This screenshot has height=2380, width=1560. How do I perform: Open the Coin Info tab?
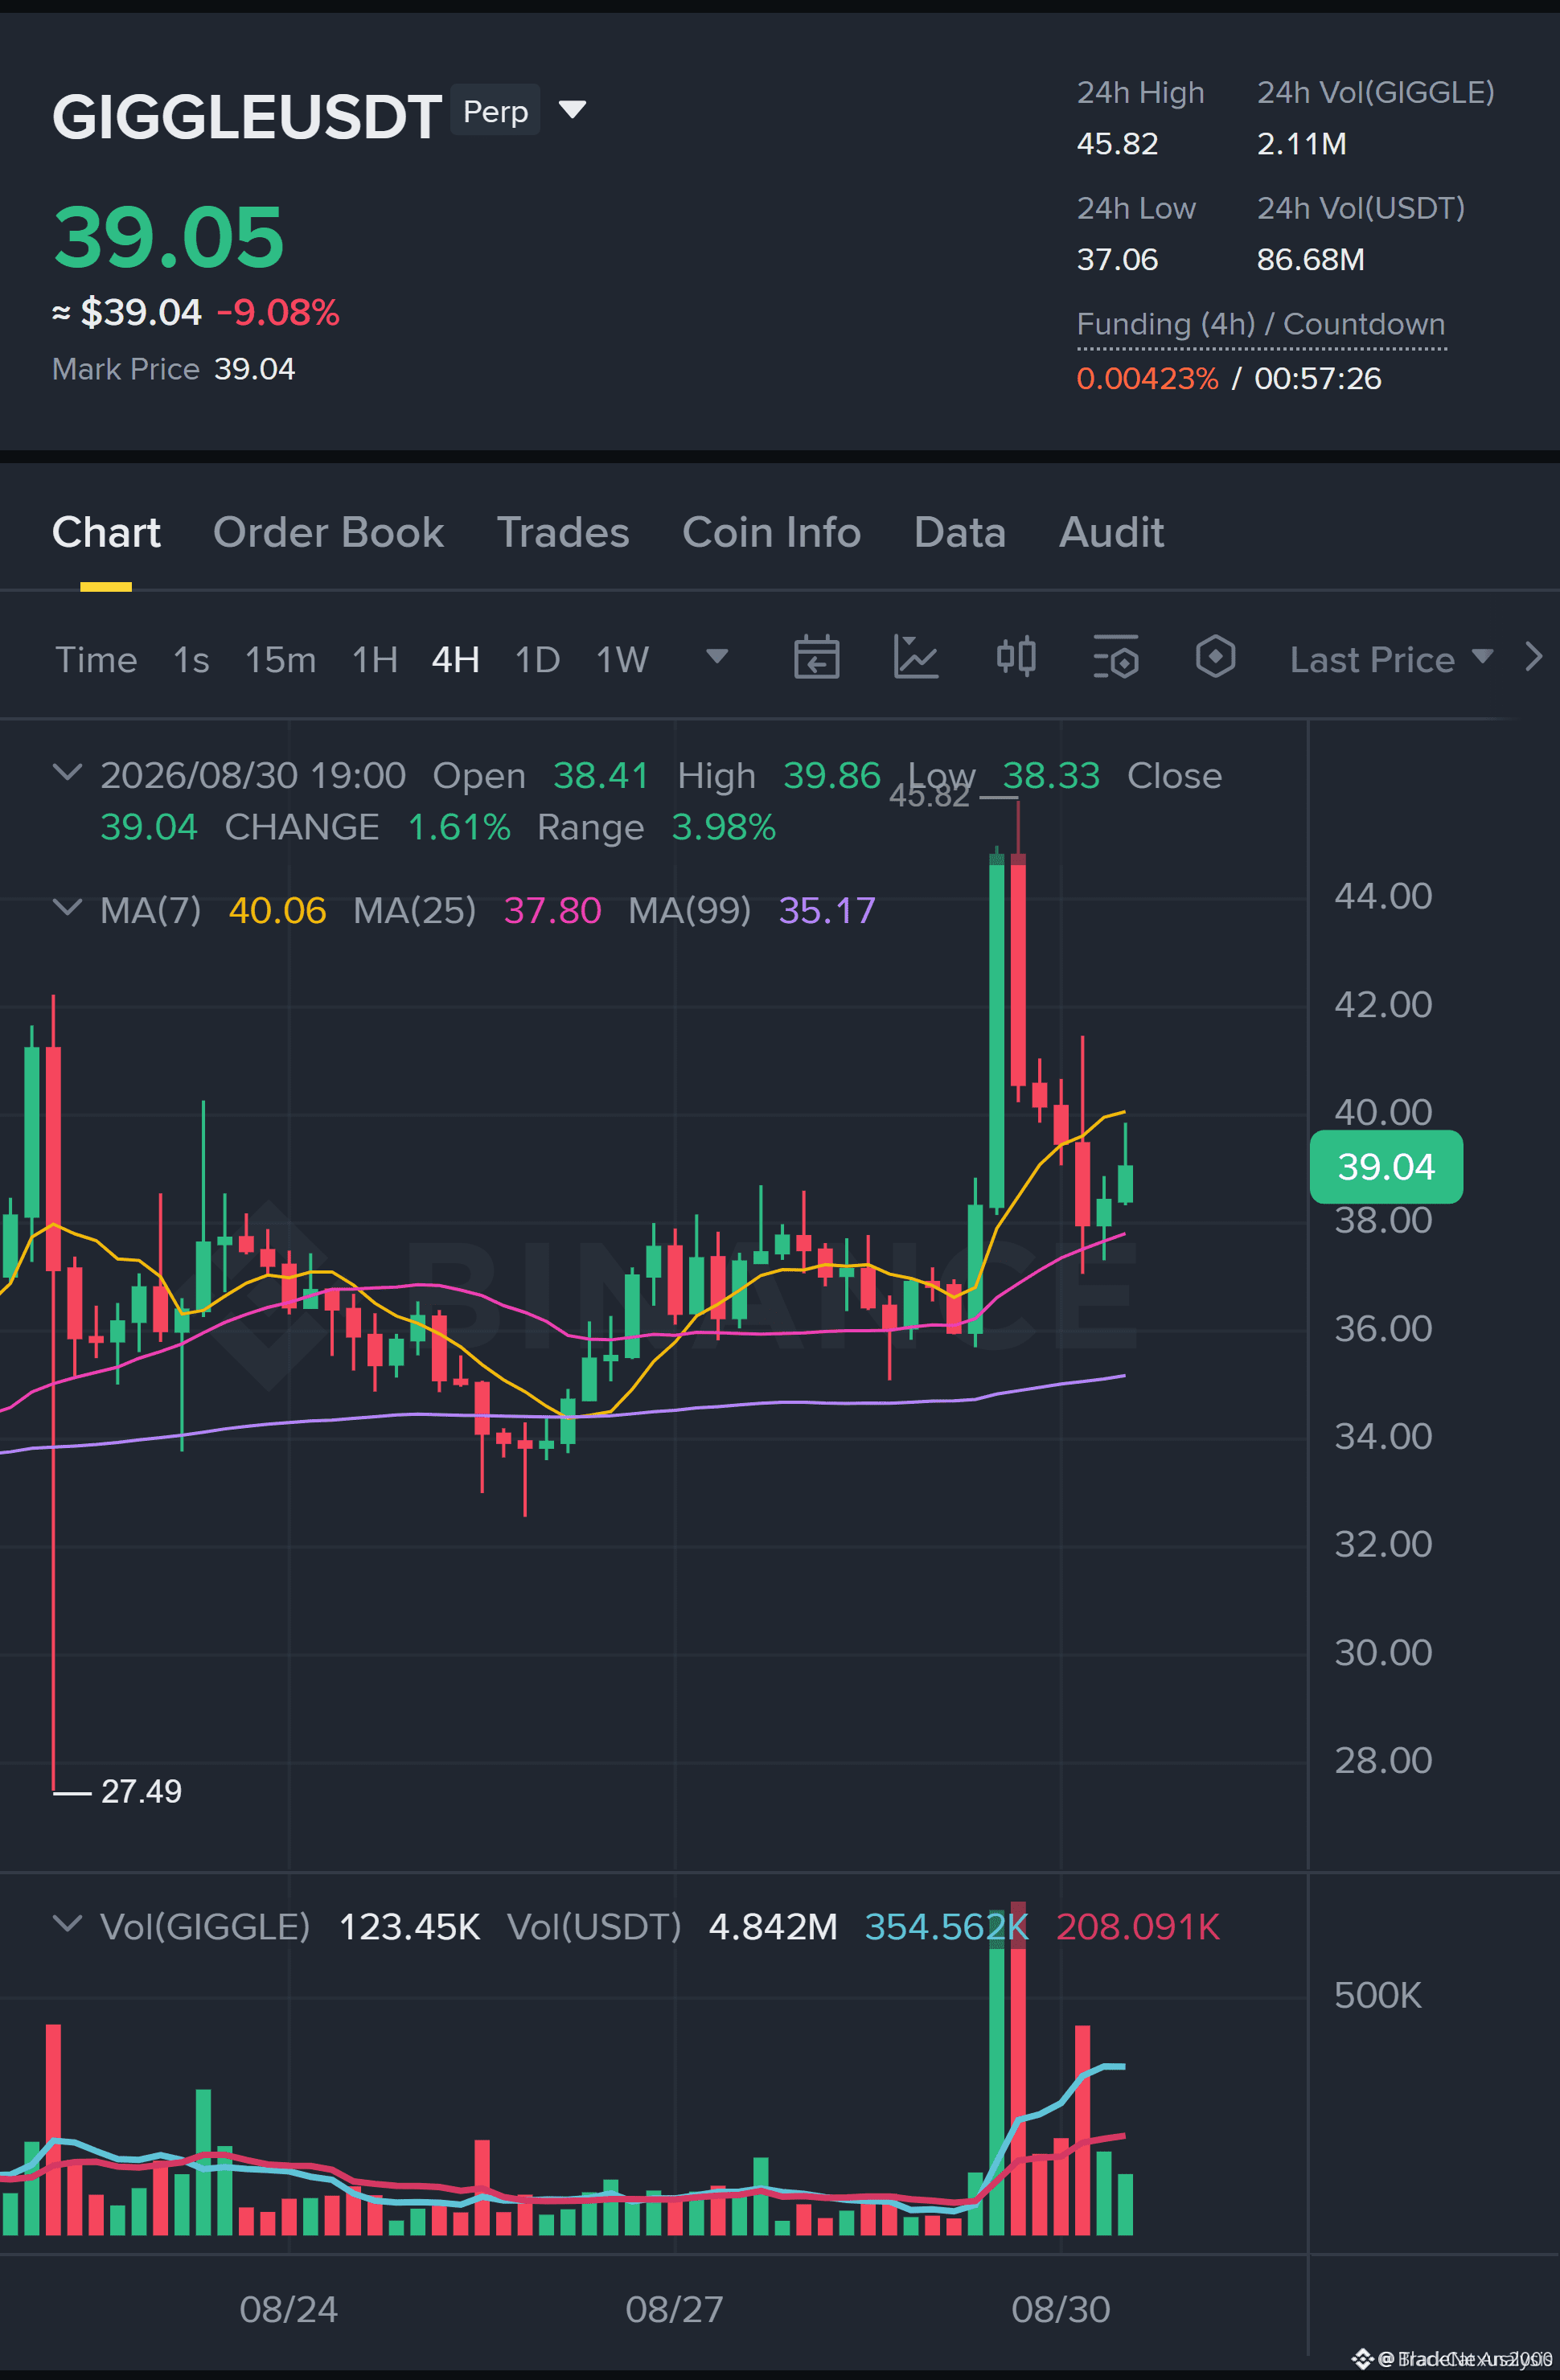pos(771,532)
